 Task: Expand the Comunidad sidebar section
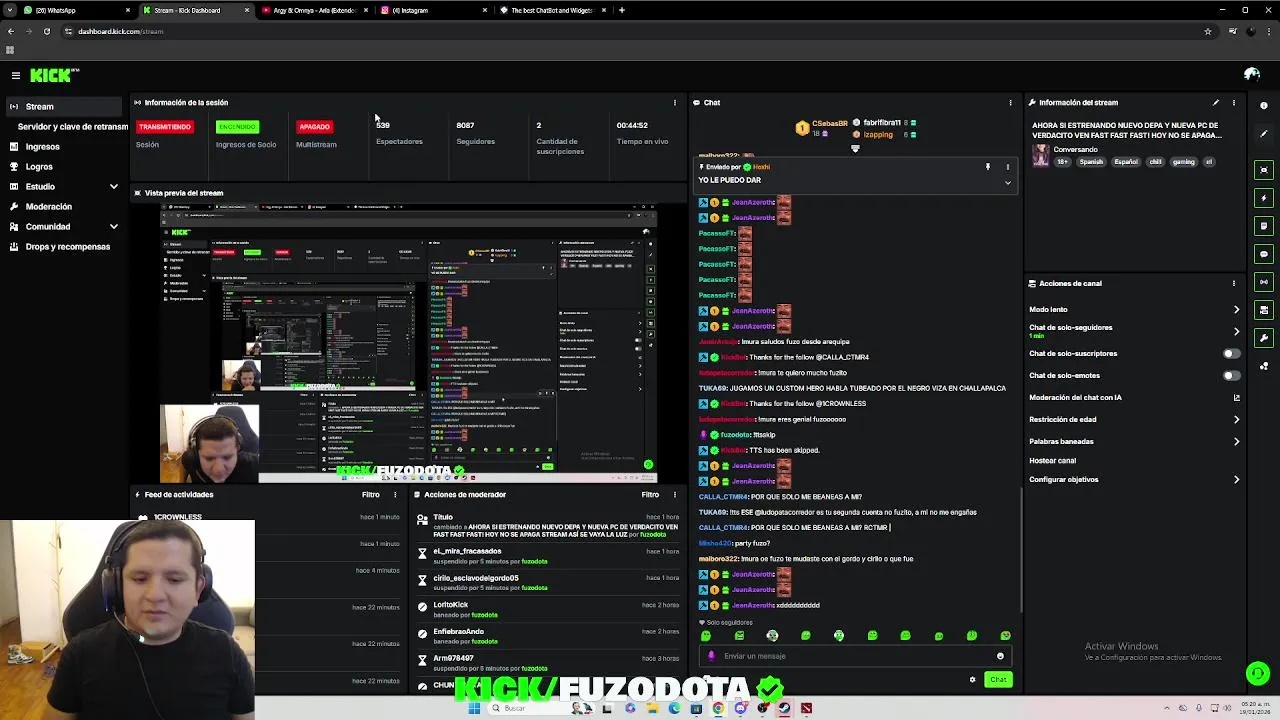[x=113, y=226]
